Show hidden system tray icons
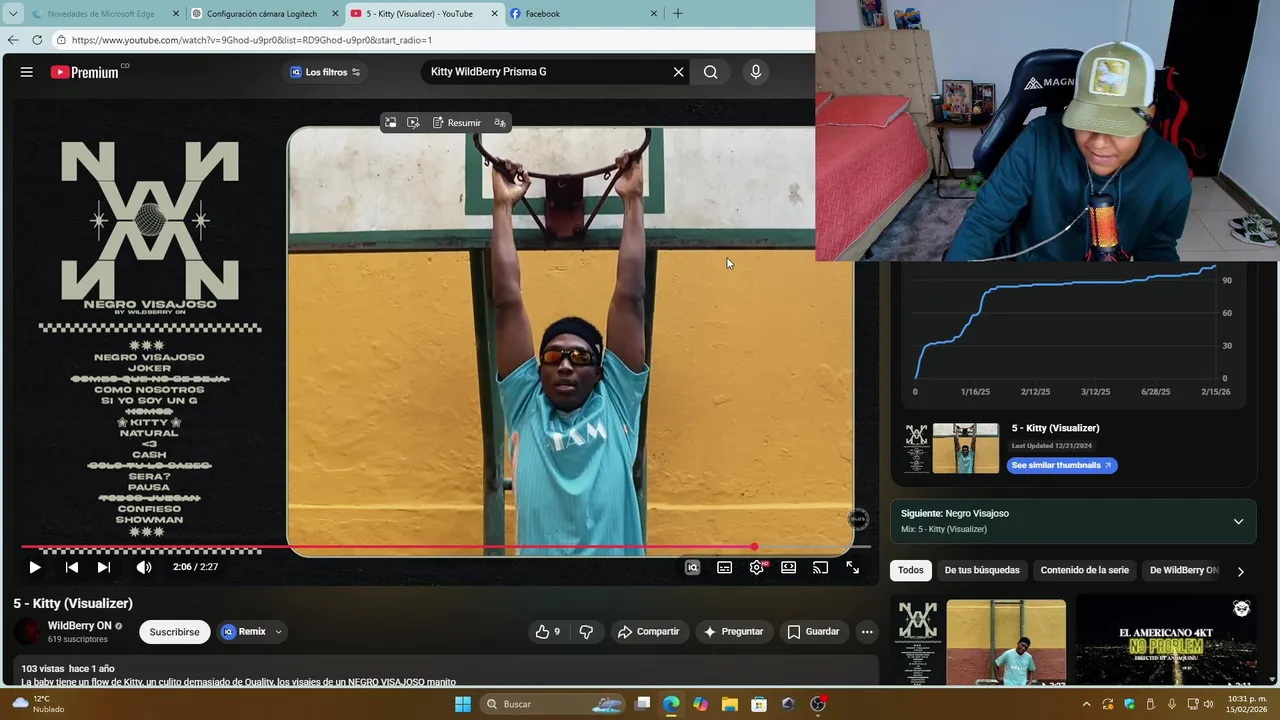 (x=1086, y=704)
